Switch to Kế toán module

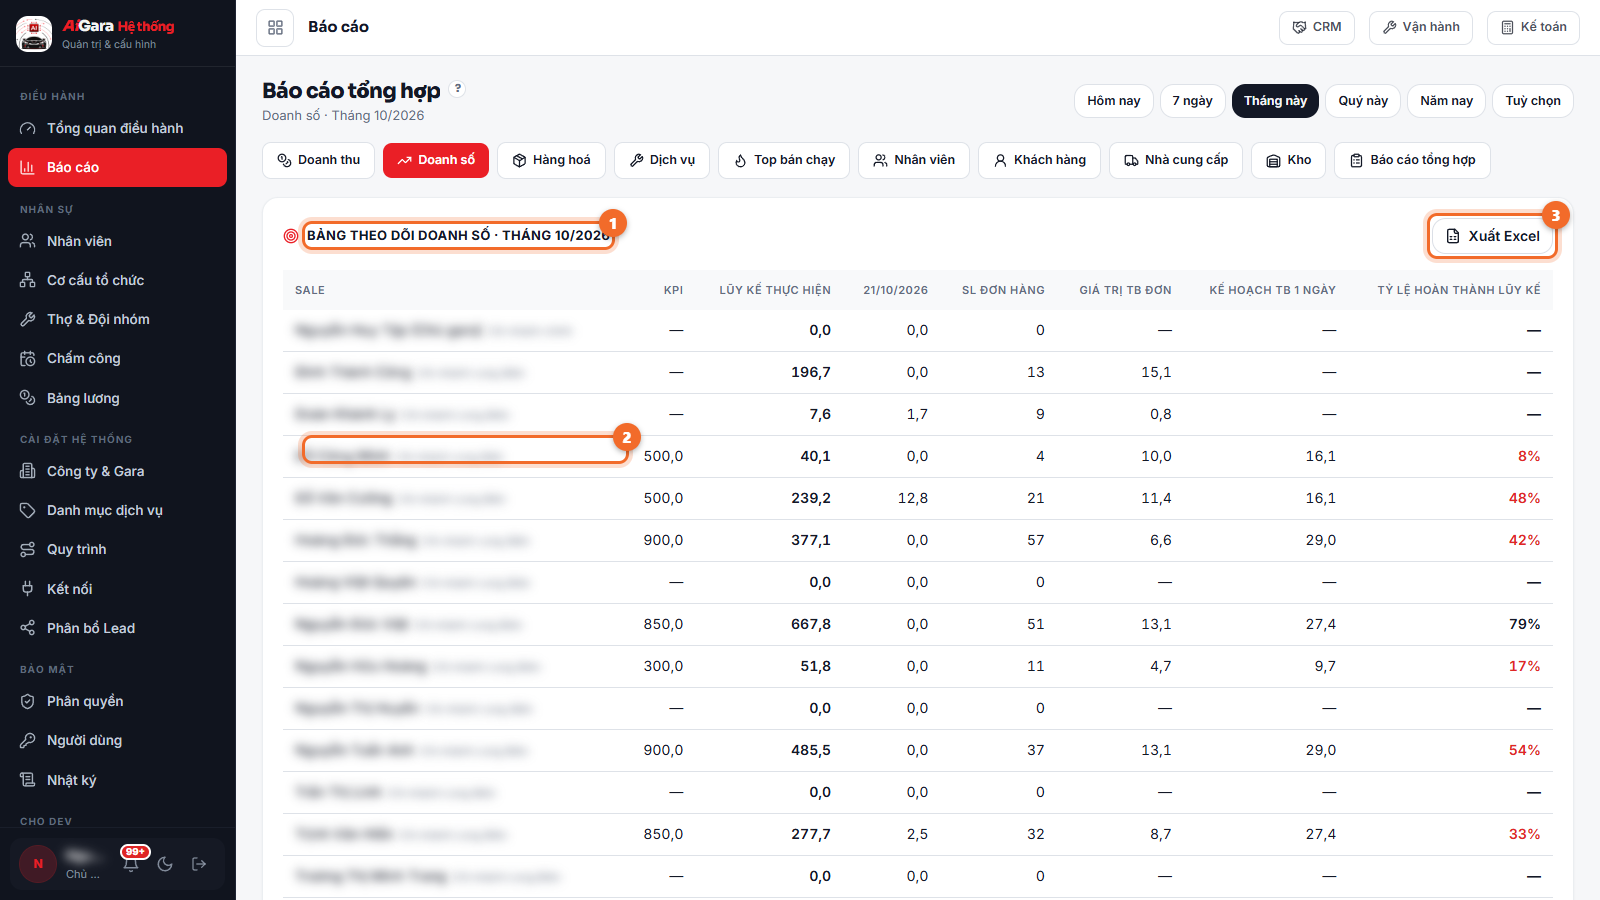[x=1533, y=27]
